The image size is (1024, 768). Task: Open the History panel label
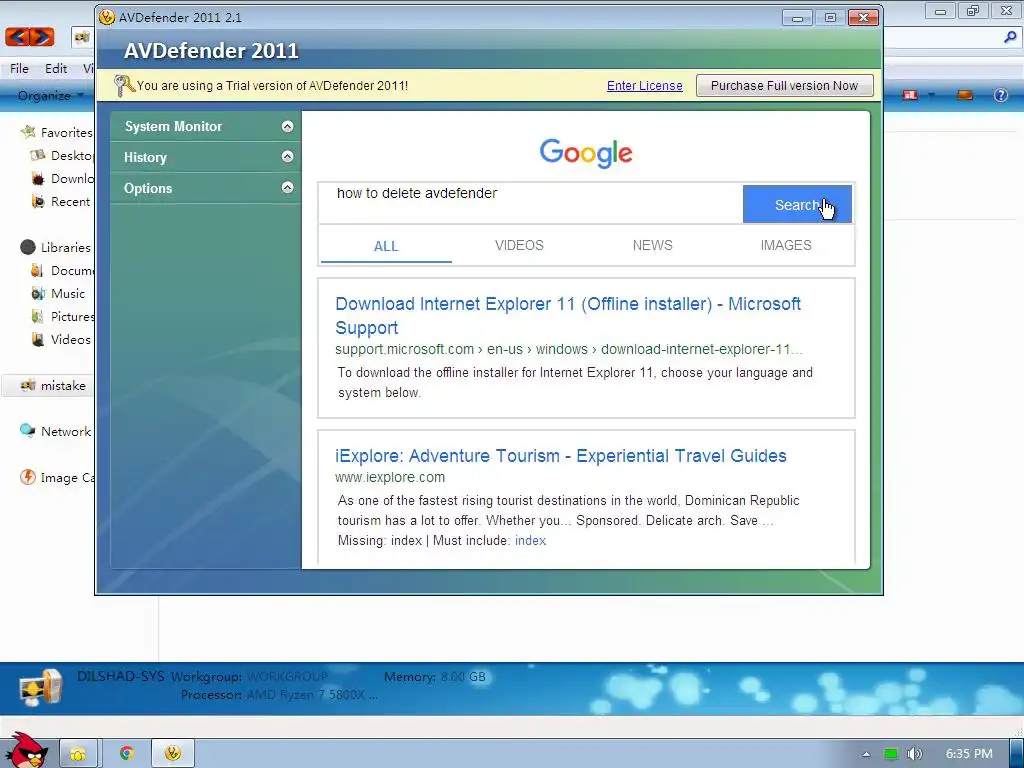click(146, 157)
